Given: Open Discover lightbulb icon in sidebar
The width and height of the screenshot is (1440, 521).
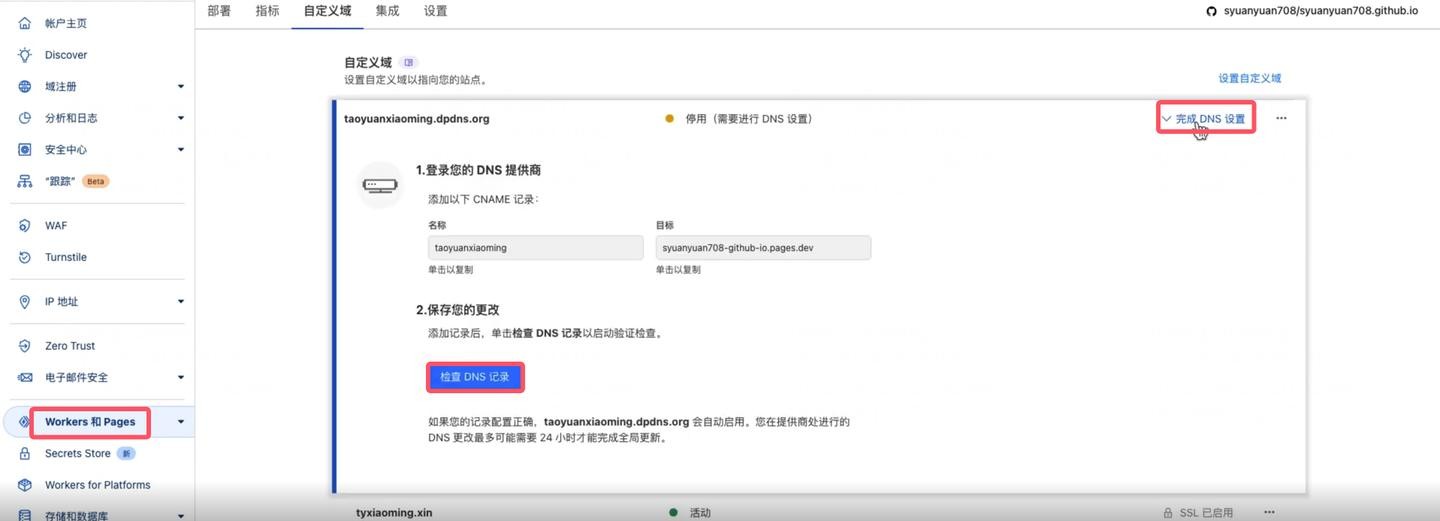Looking at the screenshot, I should pos(25,55).
